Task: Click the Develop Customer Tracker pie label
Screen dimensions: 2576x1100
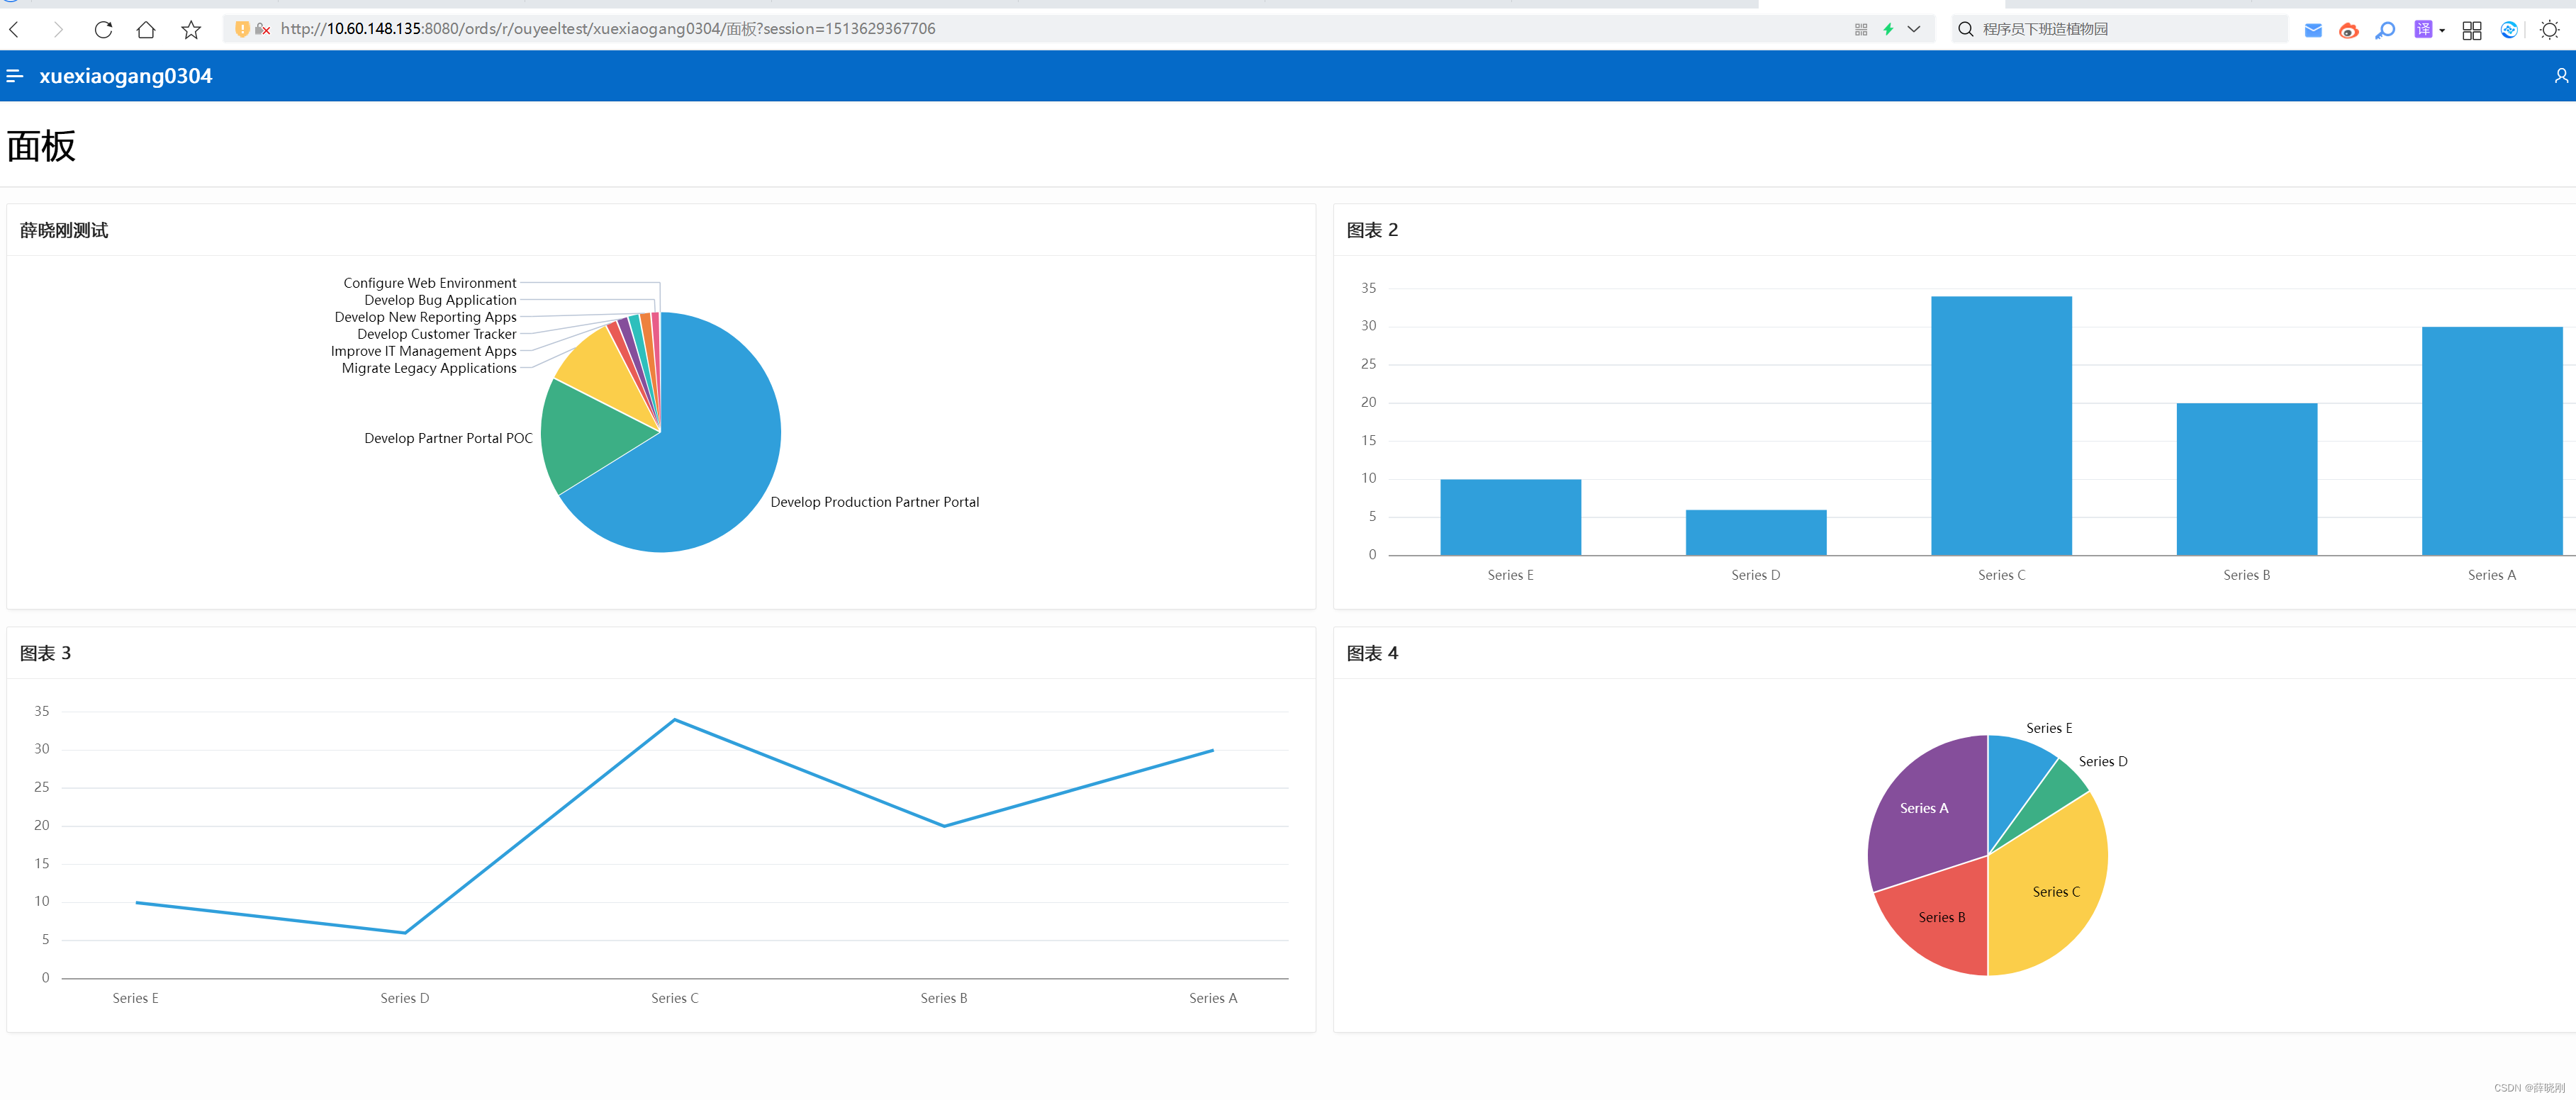Action: [x=437, y=334]
